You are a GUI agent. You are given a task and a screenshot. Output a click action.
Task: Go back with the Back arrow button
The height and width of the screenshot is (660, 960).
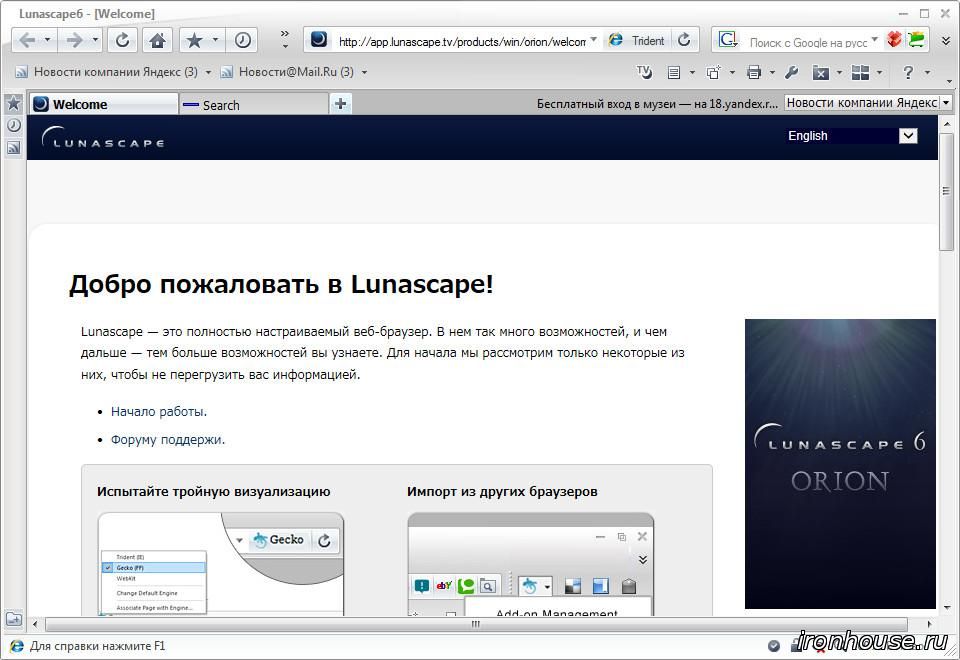pos(26,40)
